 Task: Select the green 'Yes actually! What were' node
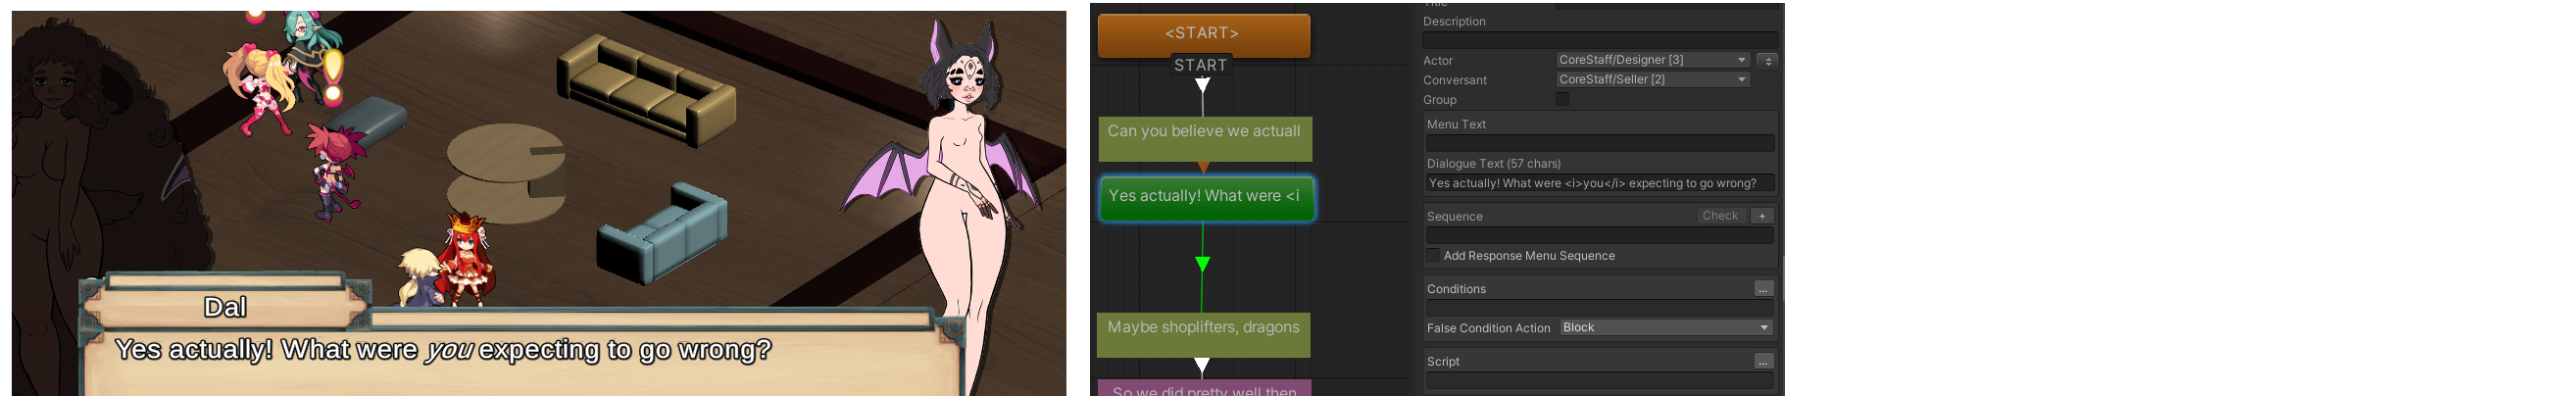point(1206,198)
